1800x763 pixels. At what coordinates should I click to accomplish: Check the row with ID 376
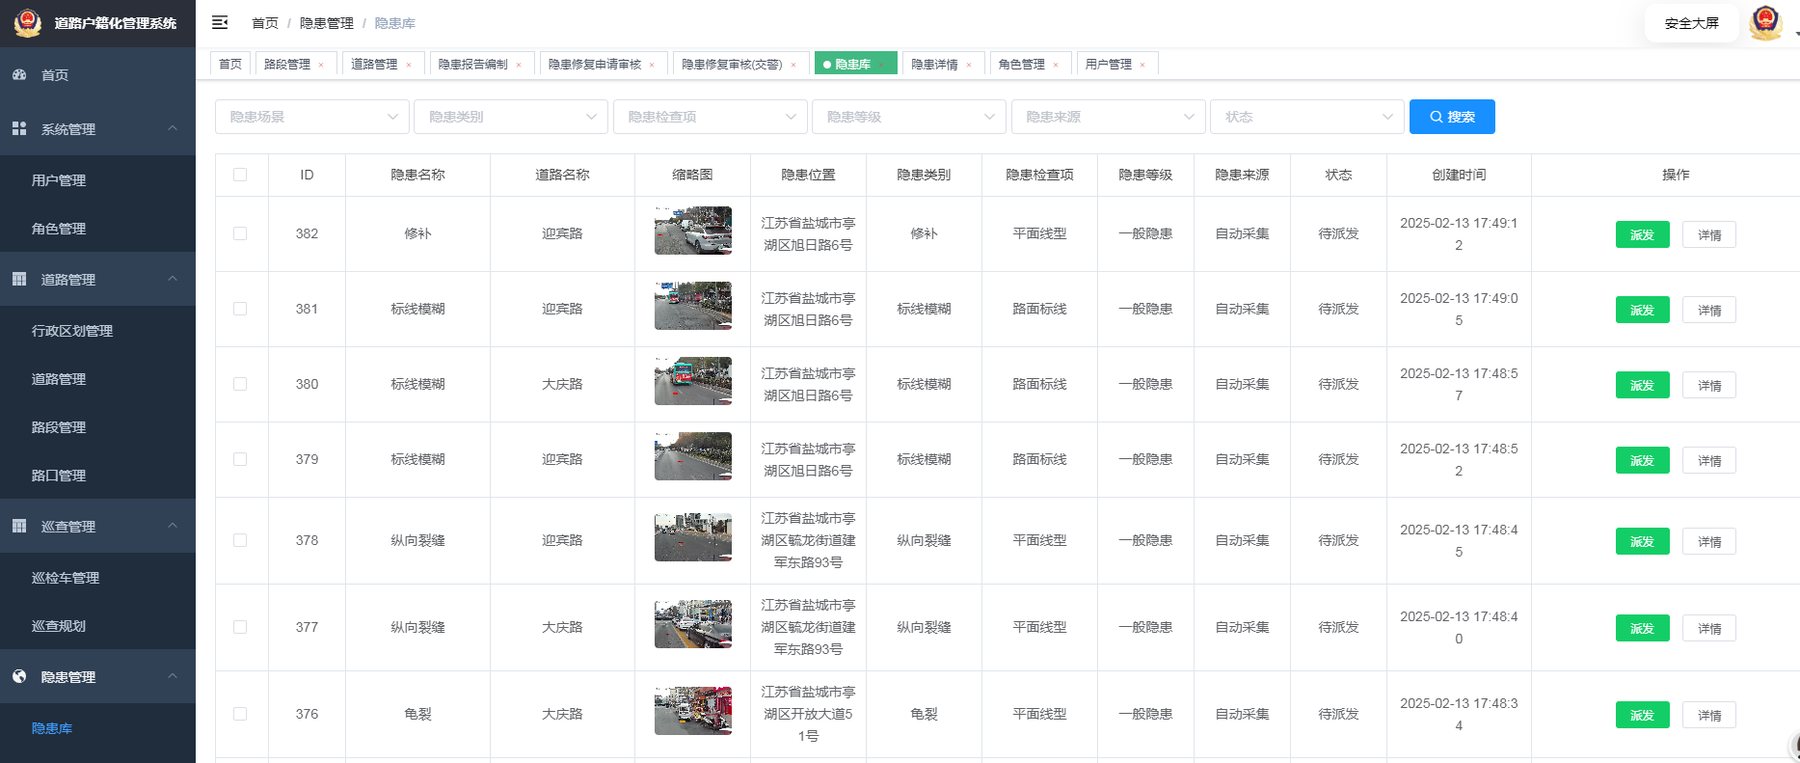click(240, 714)
